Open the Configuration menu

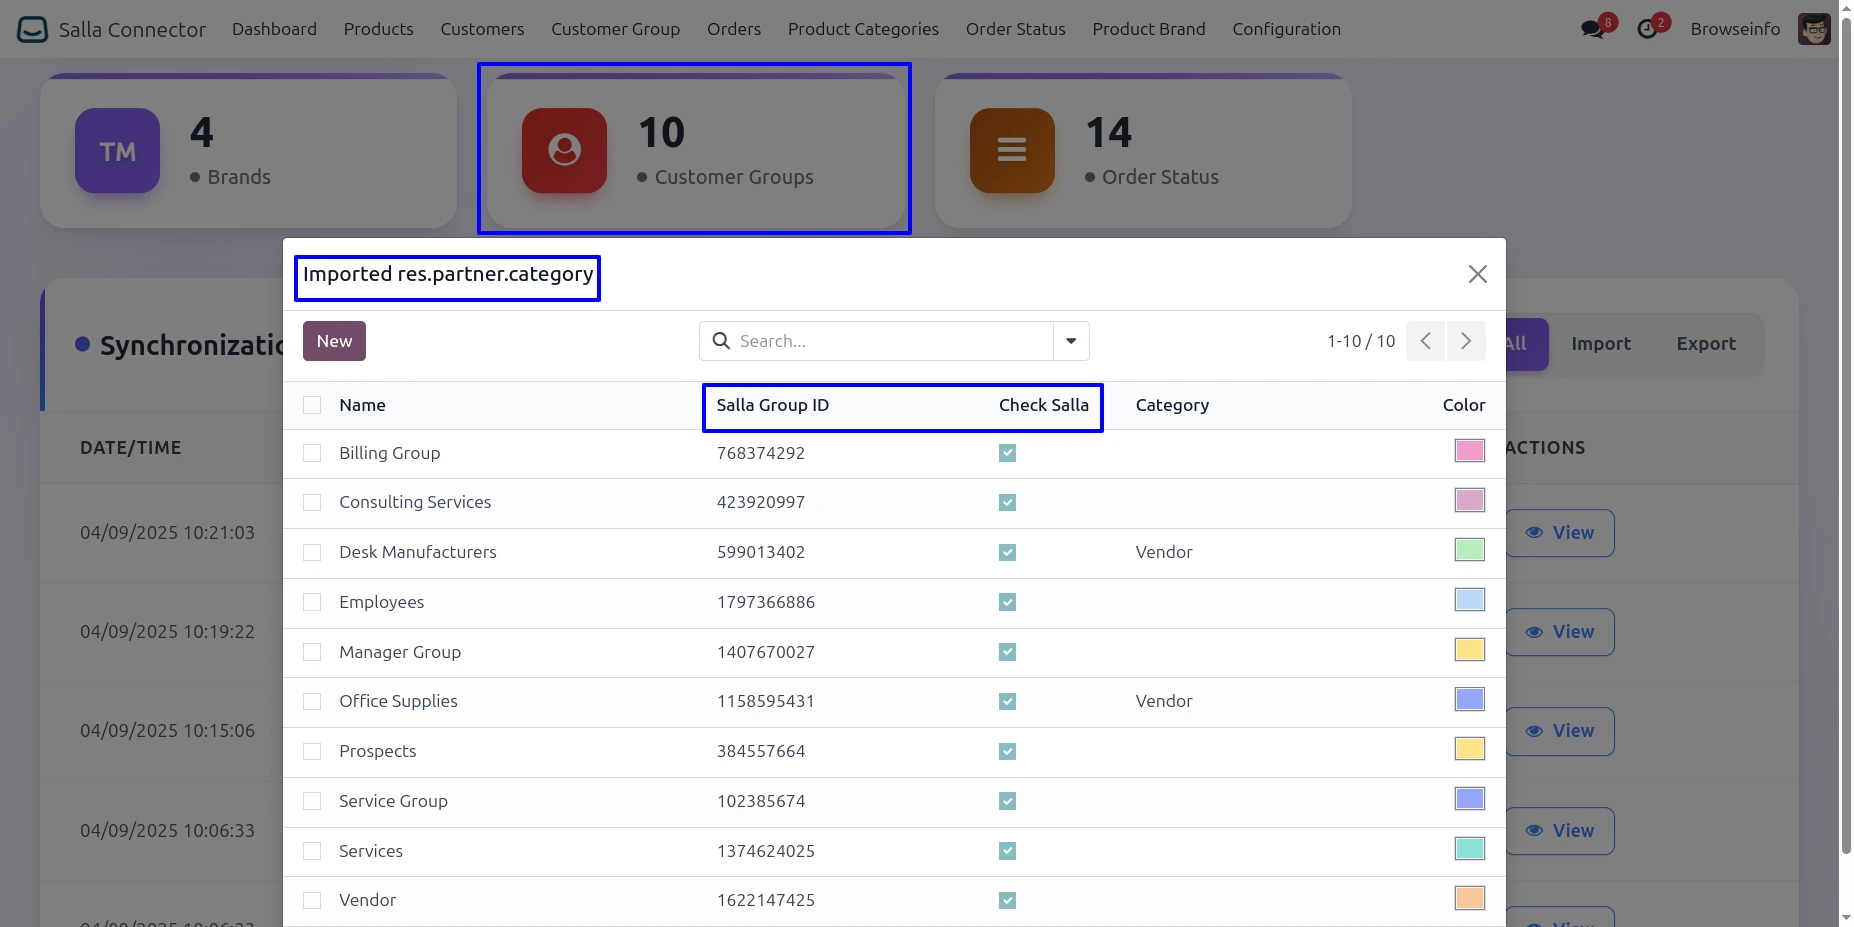1286,29
